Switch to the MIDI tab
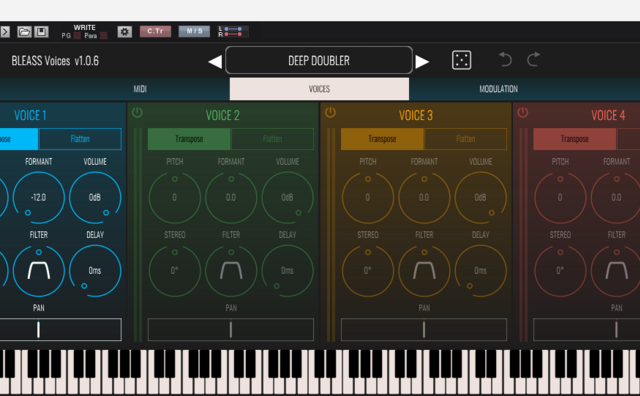The width and height of the screenshot is (640, 396). pos(140,89)
